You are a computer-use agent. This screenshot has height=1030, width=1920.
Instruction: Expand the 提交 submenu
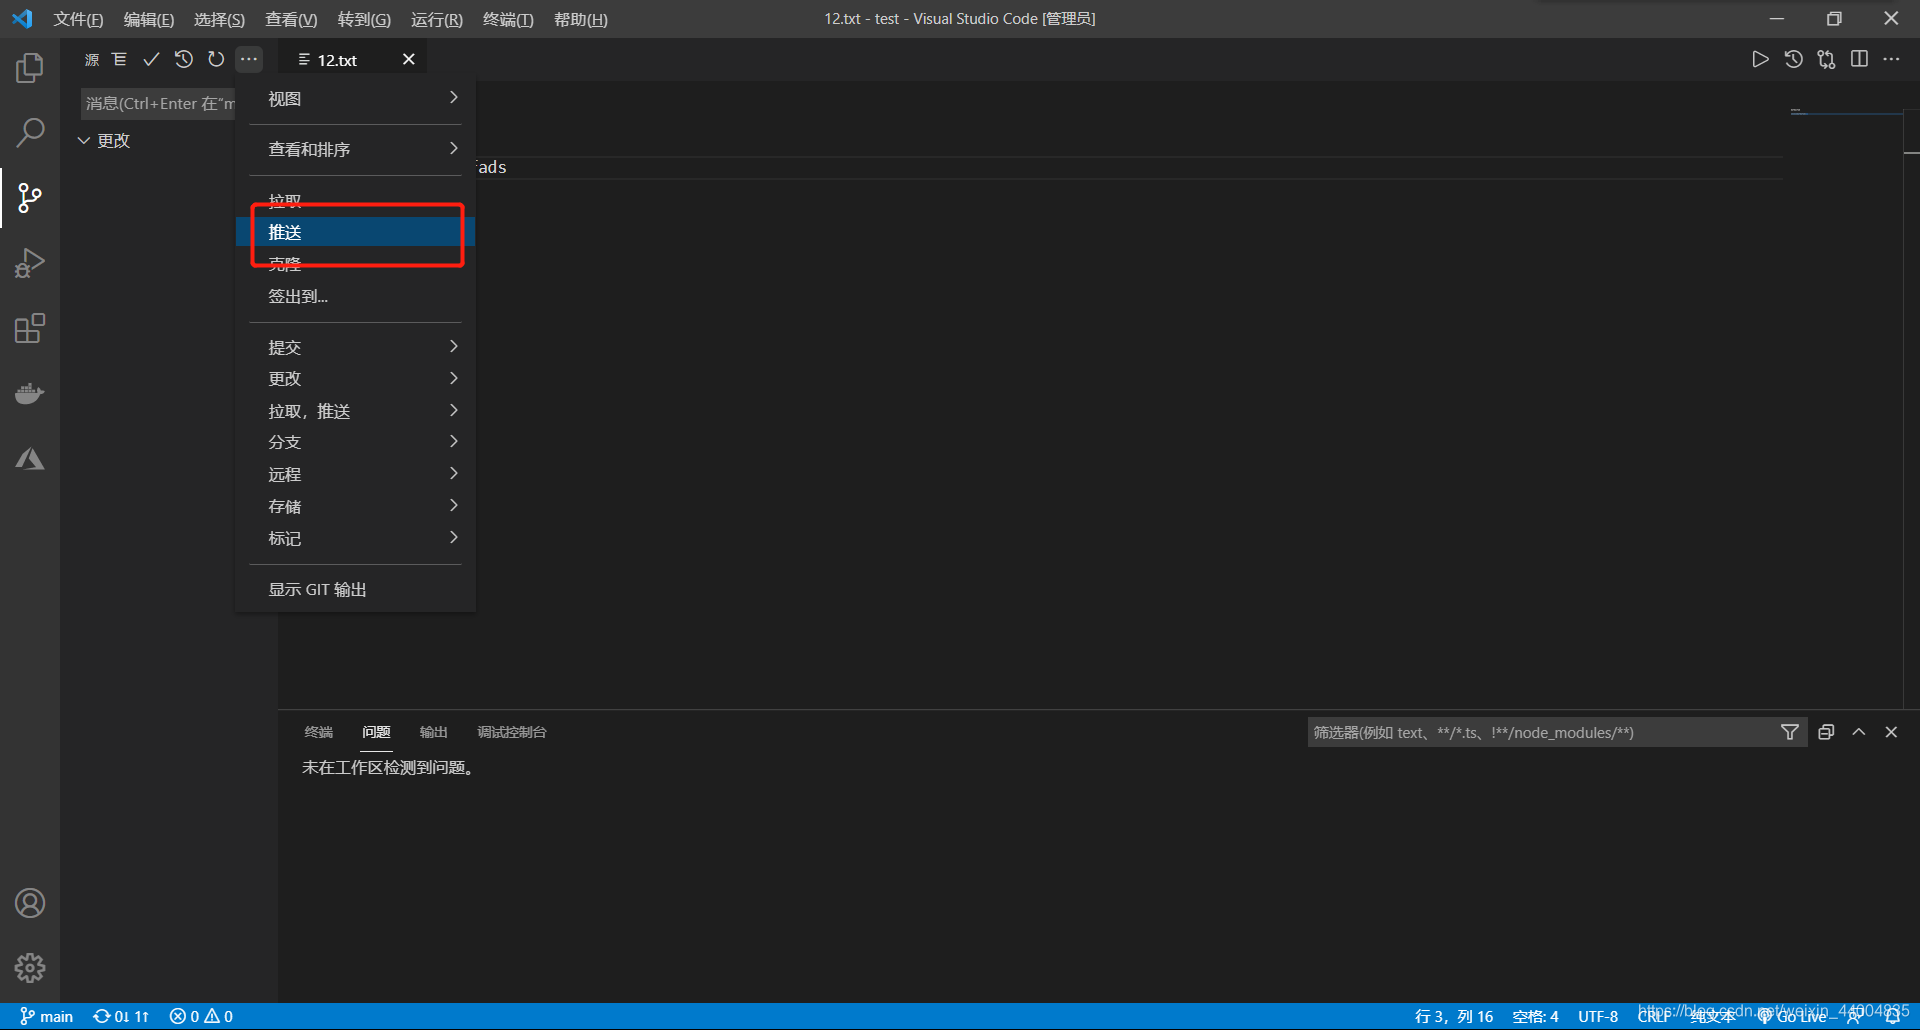pyautogui.click(x=355, y=347)
